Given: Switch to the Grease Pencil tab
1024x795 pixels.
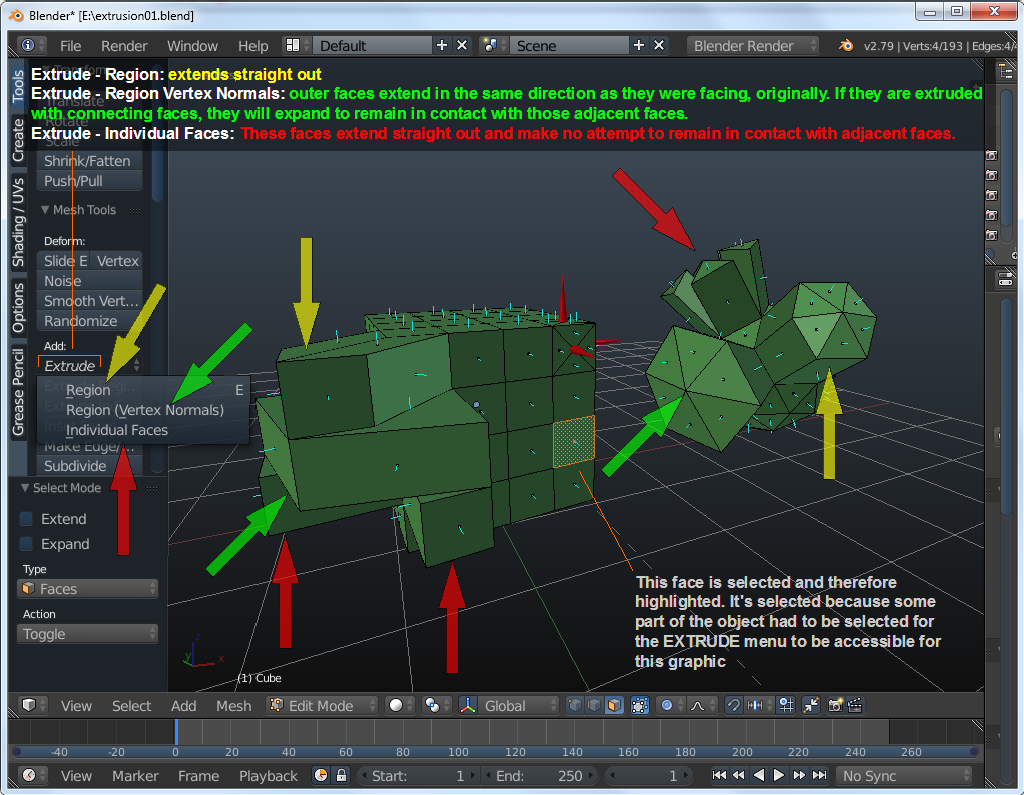Looking at the screenshot, I should [18, 392].
